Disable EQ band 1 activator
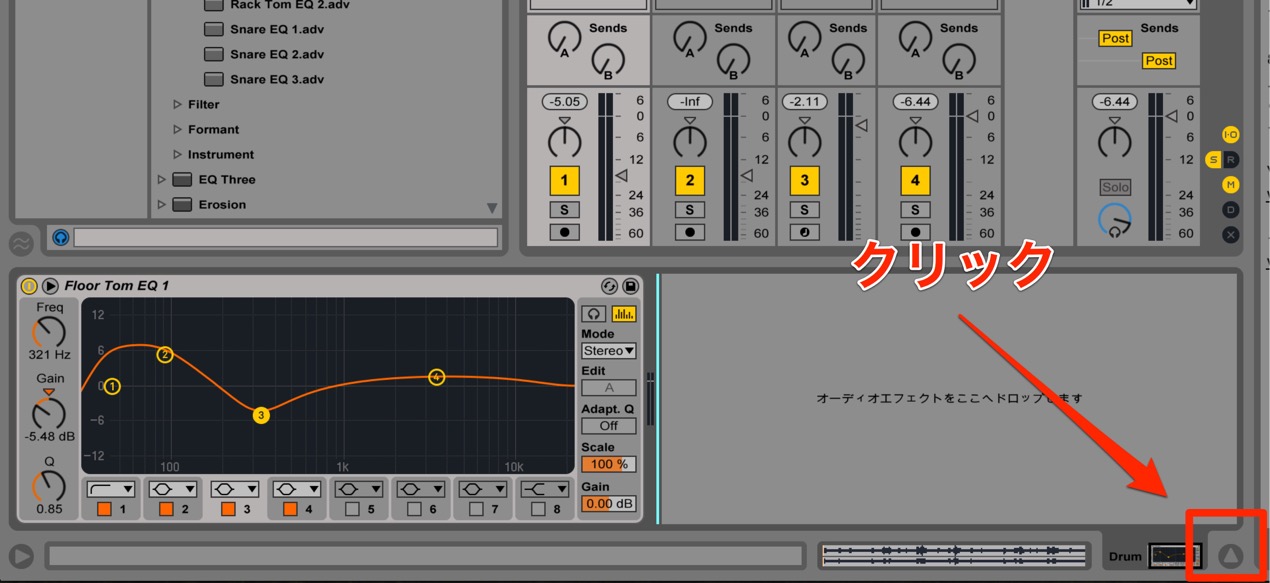The height and width of the screenshot is (583, 1270). pyautogui.click(x=104, y=509)
